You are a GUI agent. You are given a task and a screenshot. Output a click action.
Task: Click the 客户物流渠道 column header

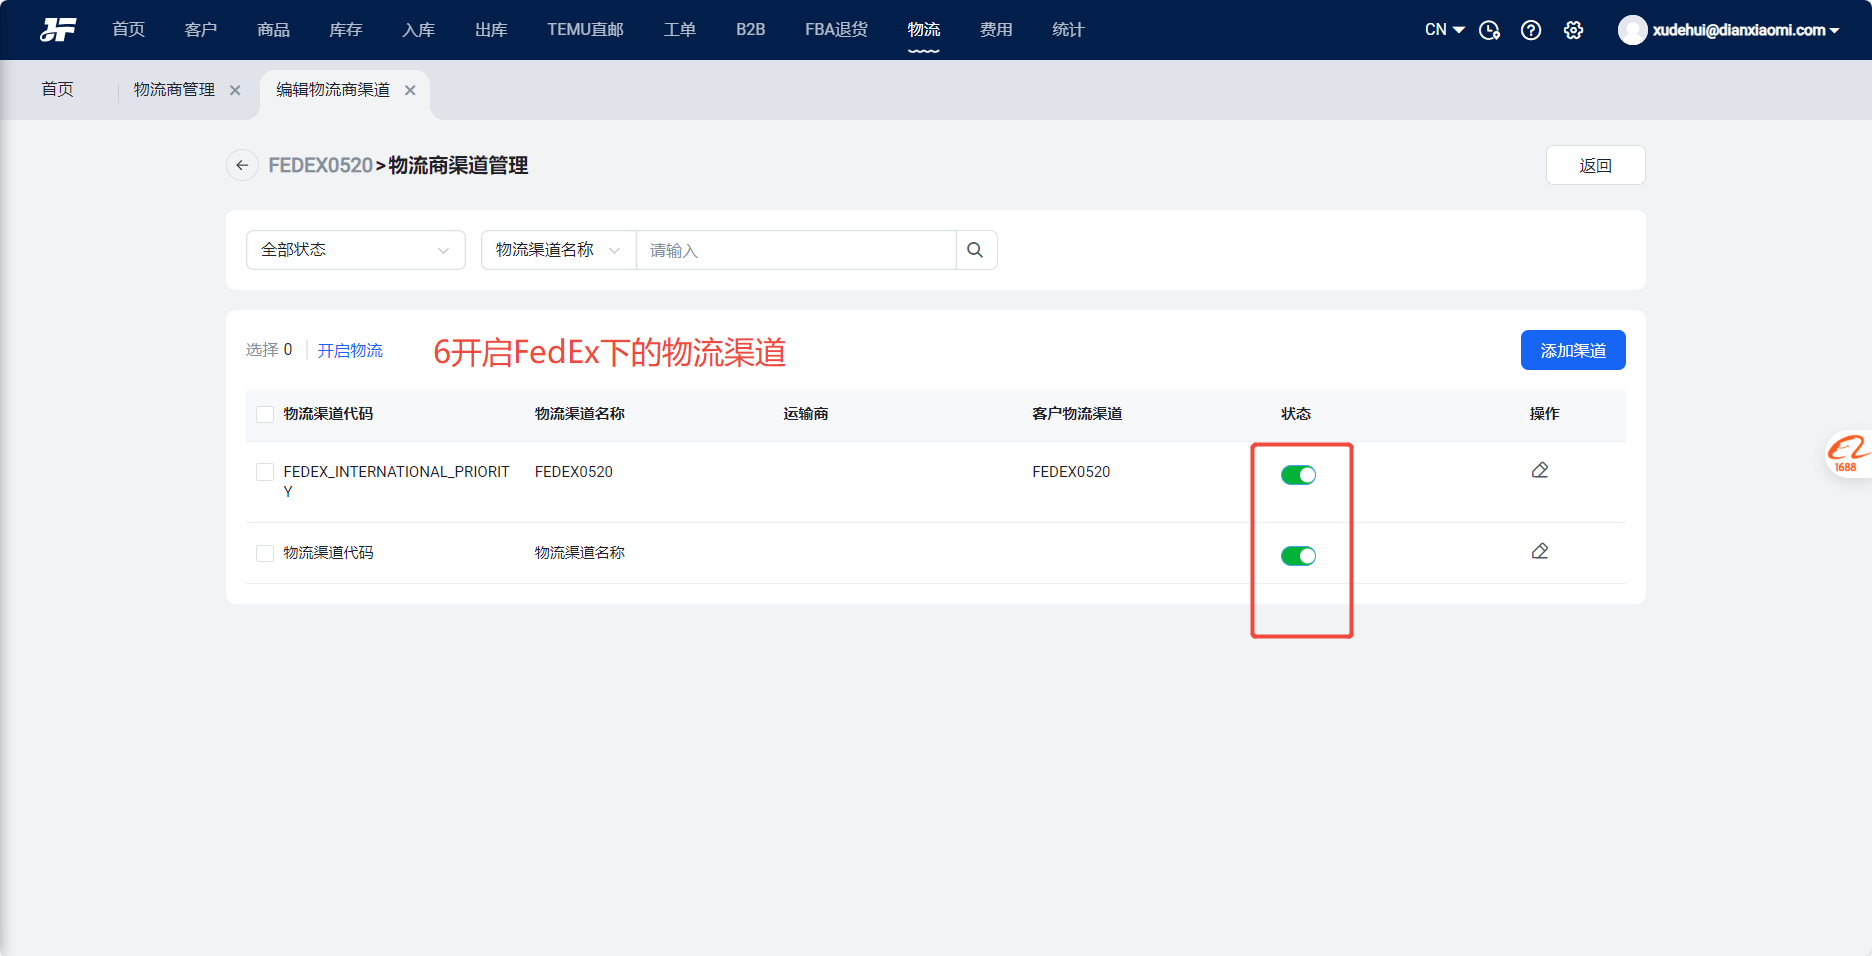point(1077,414)
